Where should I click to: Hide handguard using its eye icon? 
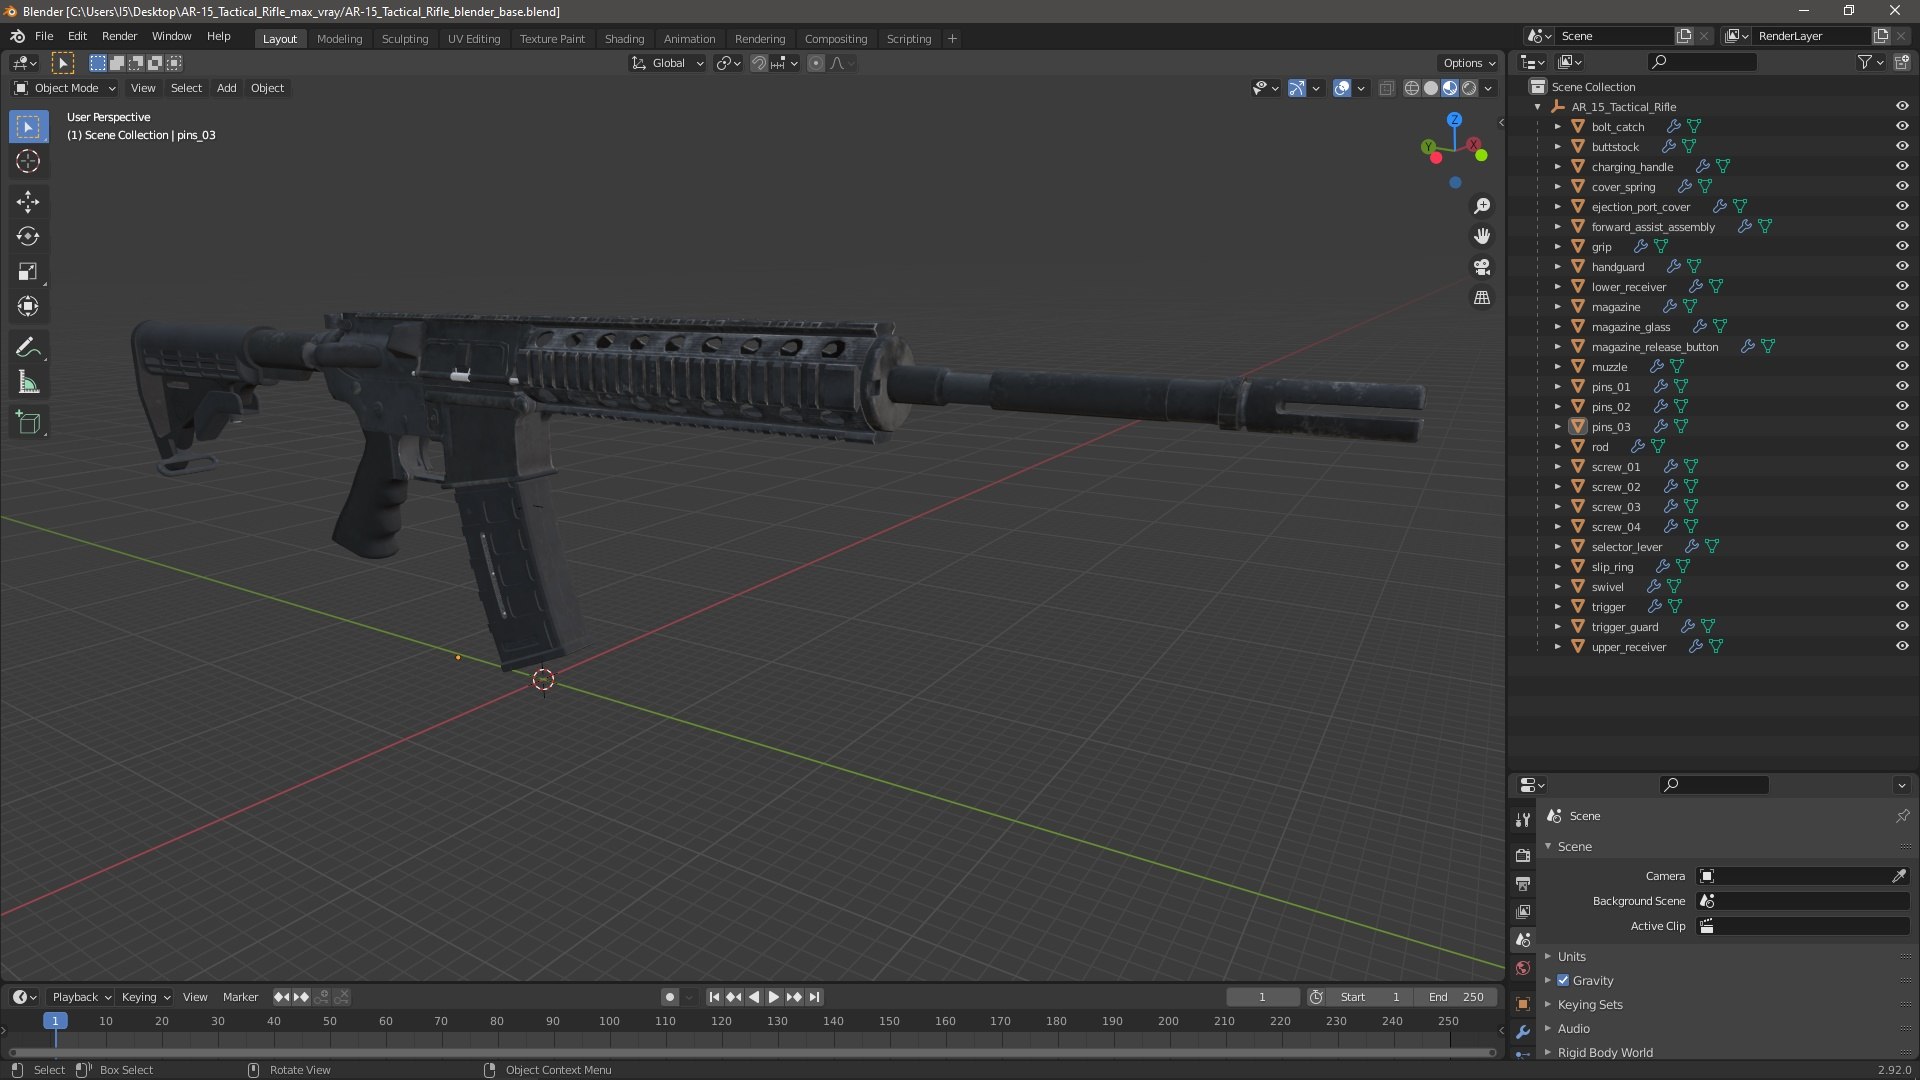point(1902,267)
